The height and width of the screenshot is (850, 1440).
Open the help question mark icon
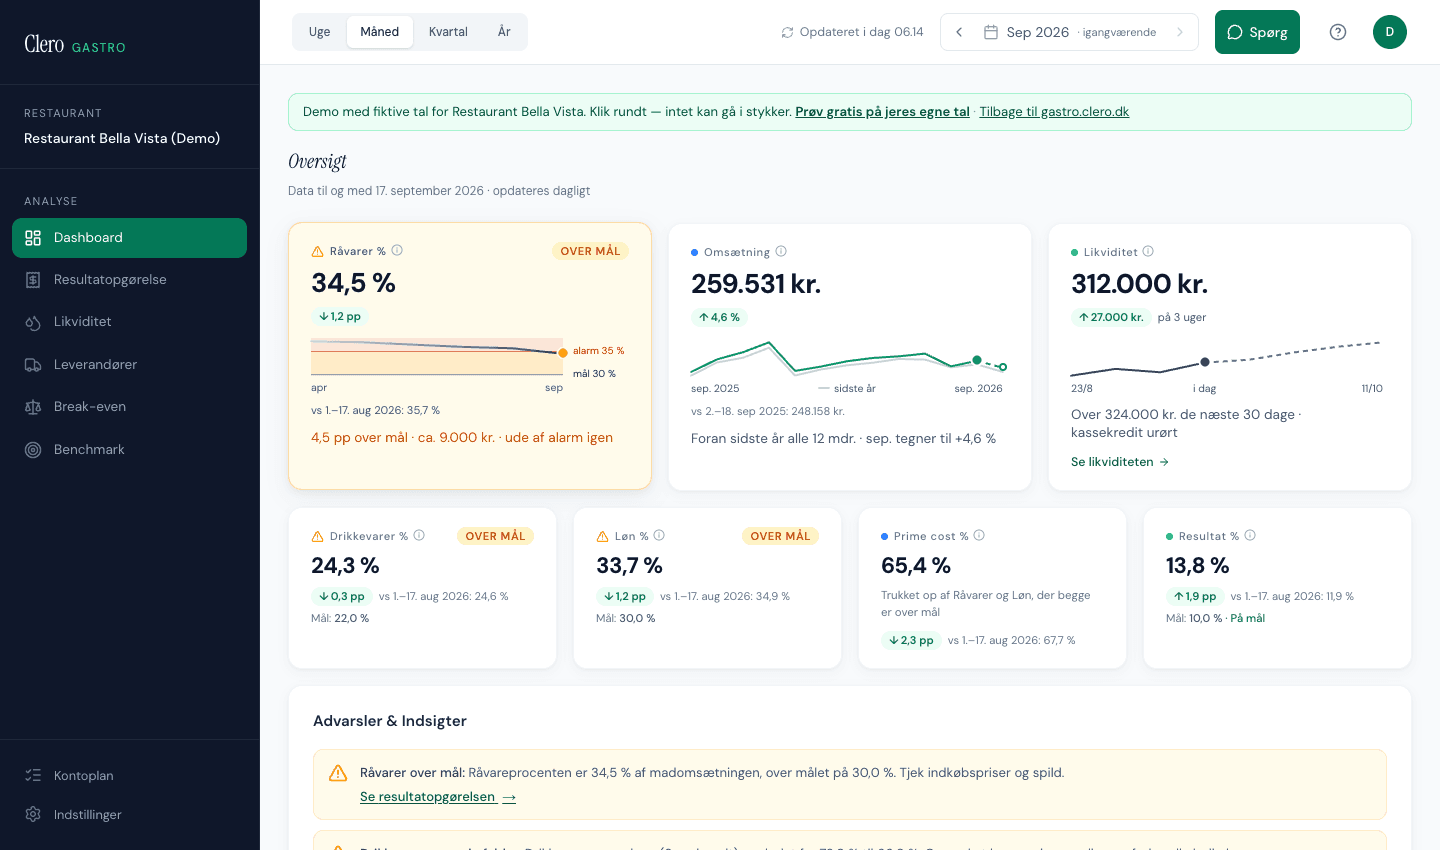(1338, 32)
